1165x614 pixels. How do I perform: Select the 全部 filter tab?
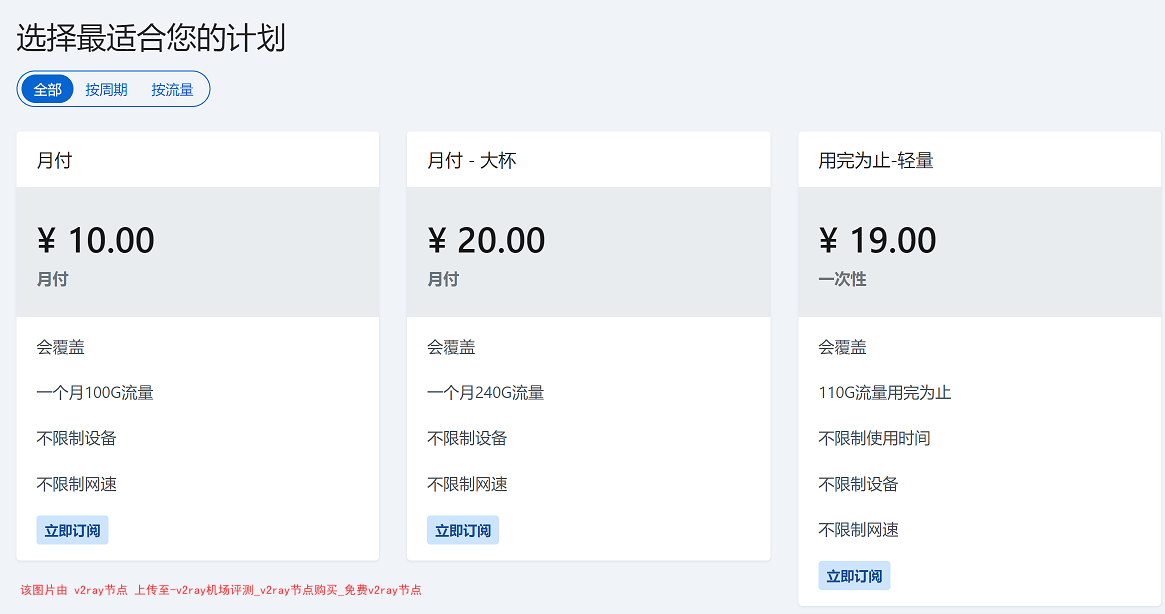tap(47, 89)
